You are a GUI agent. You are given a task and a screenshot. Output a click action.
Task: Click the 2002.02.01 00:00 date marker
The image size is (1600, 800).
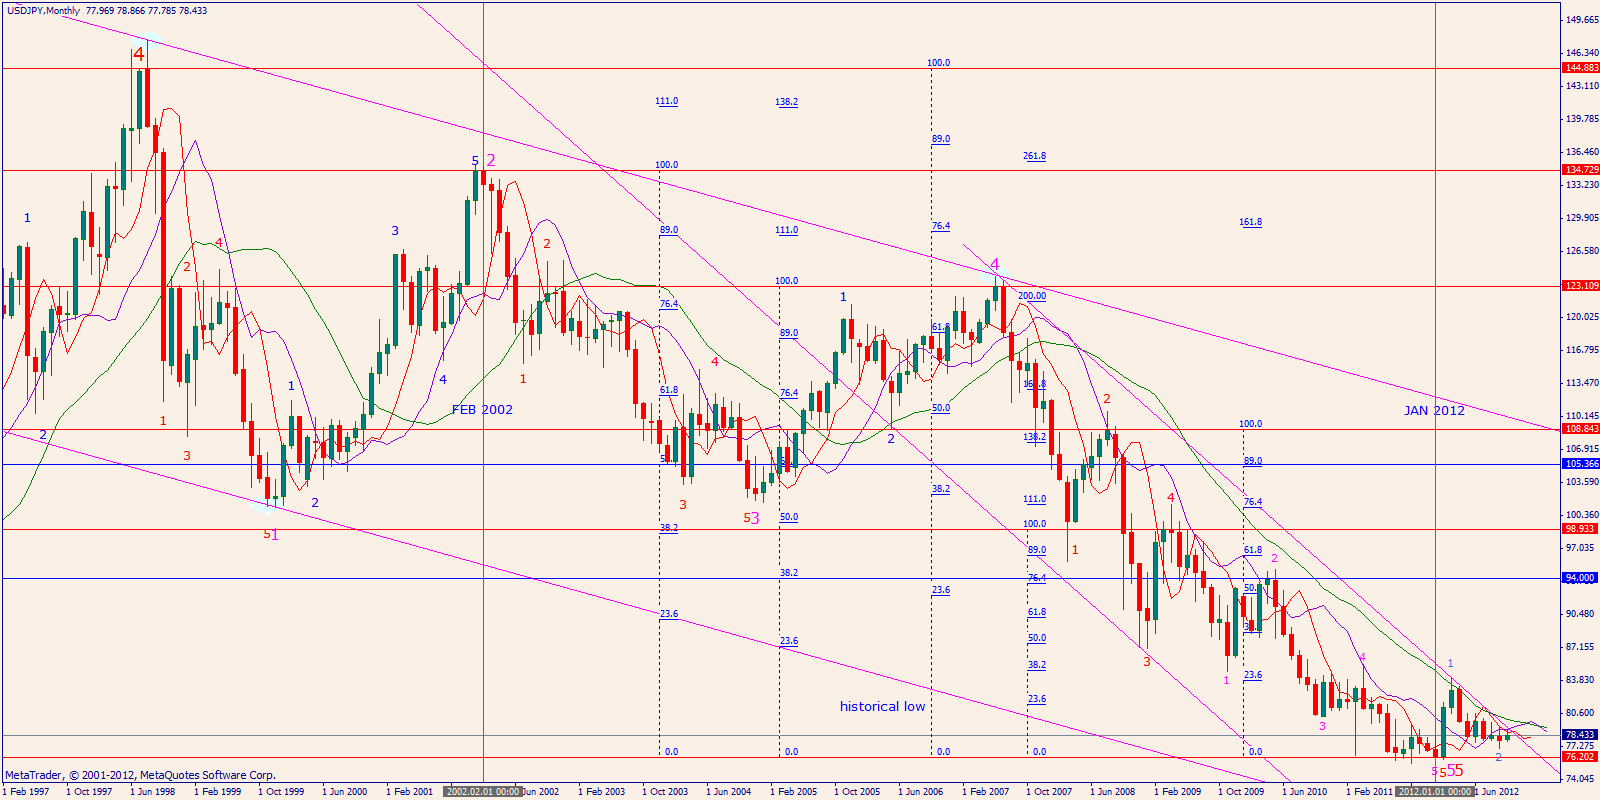[x=483, y=791]
